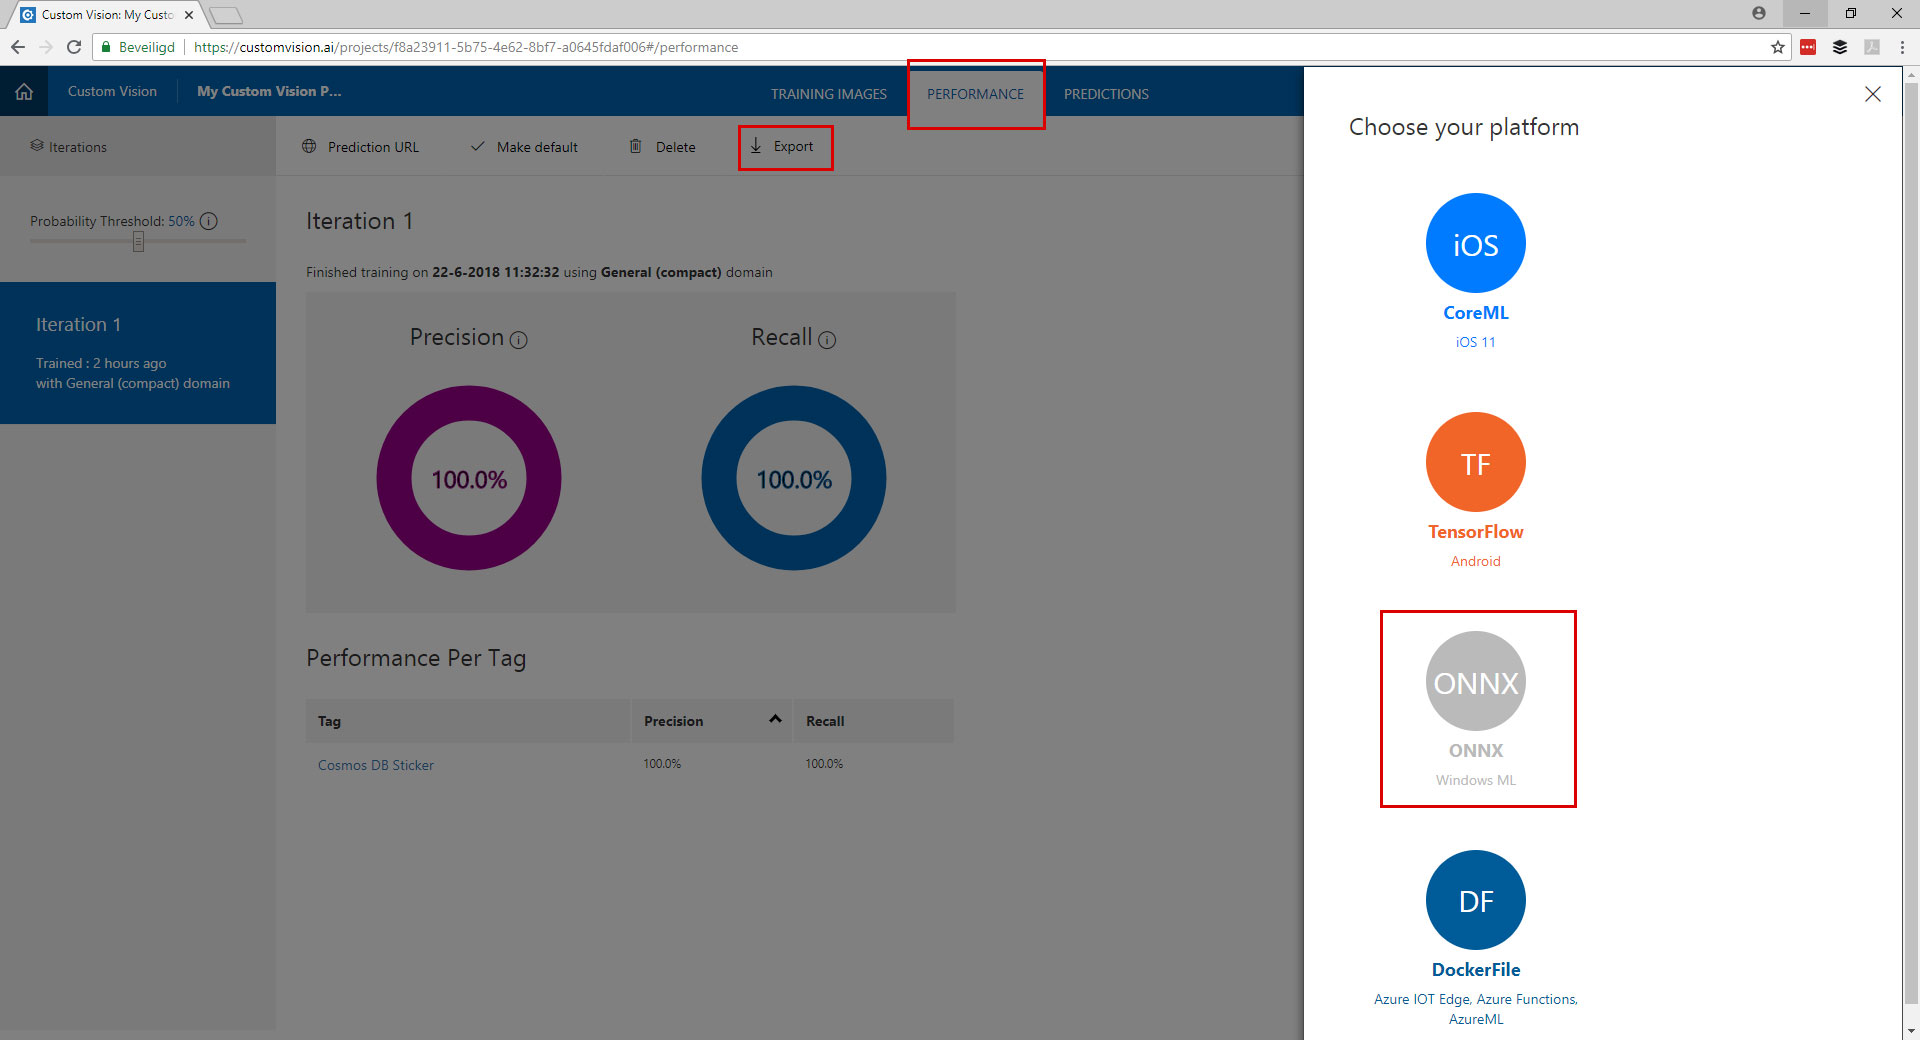Sort by the Precision column arrow
1920x1040 pixels.
775,719
